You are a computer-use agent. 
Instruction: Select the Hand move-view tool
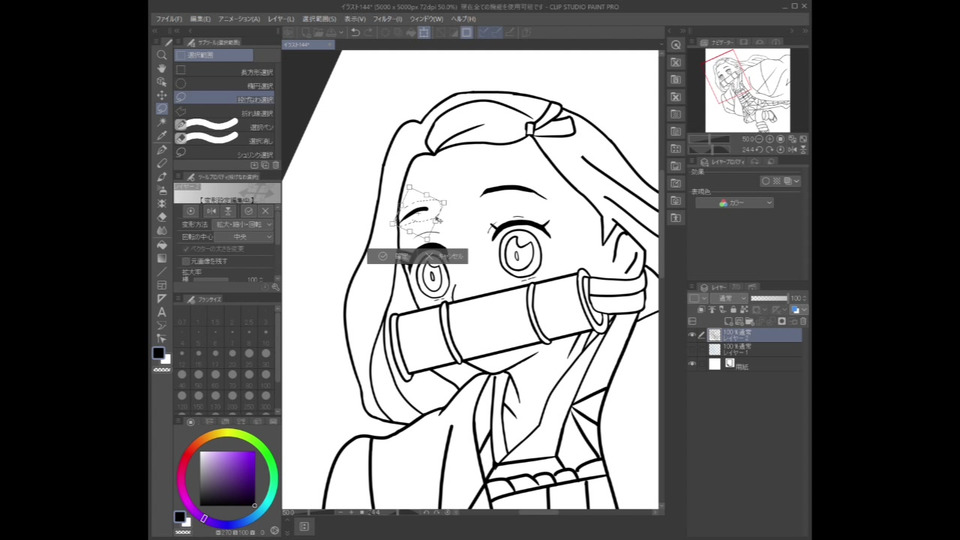162,68
